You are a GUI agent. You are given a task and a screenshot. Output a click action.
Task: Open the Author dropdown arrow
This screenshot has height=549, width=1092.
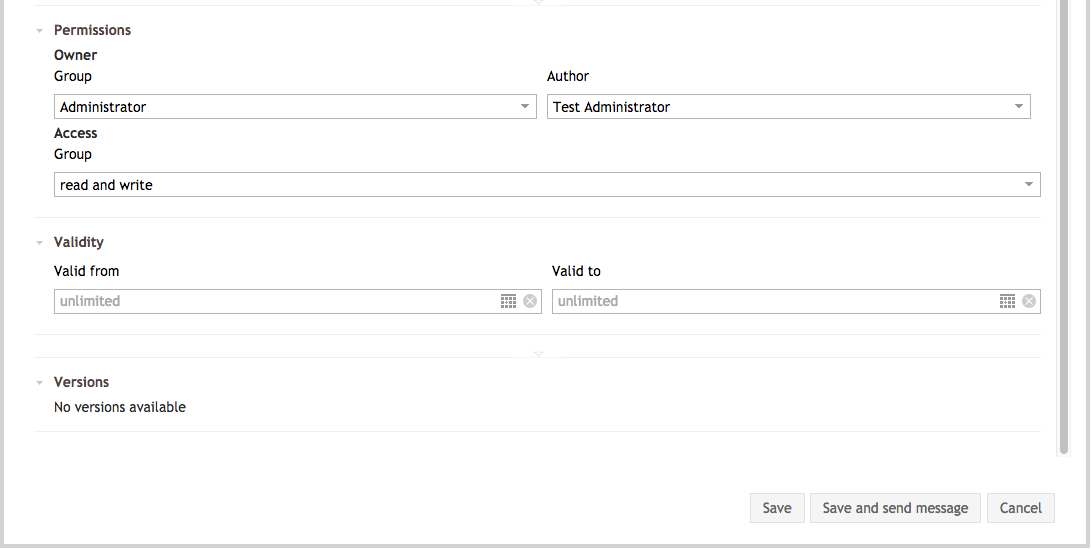coord(1018,107)
